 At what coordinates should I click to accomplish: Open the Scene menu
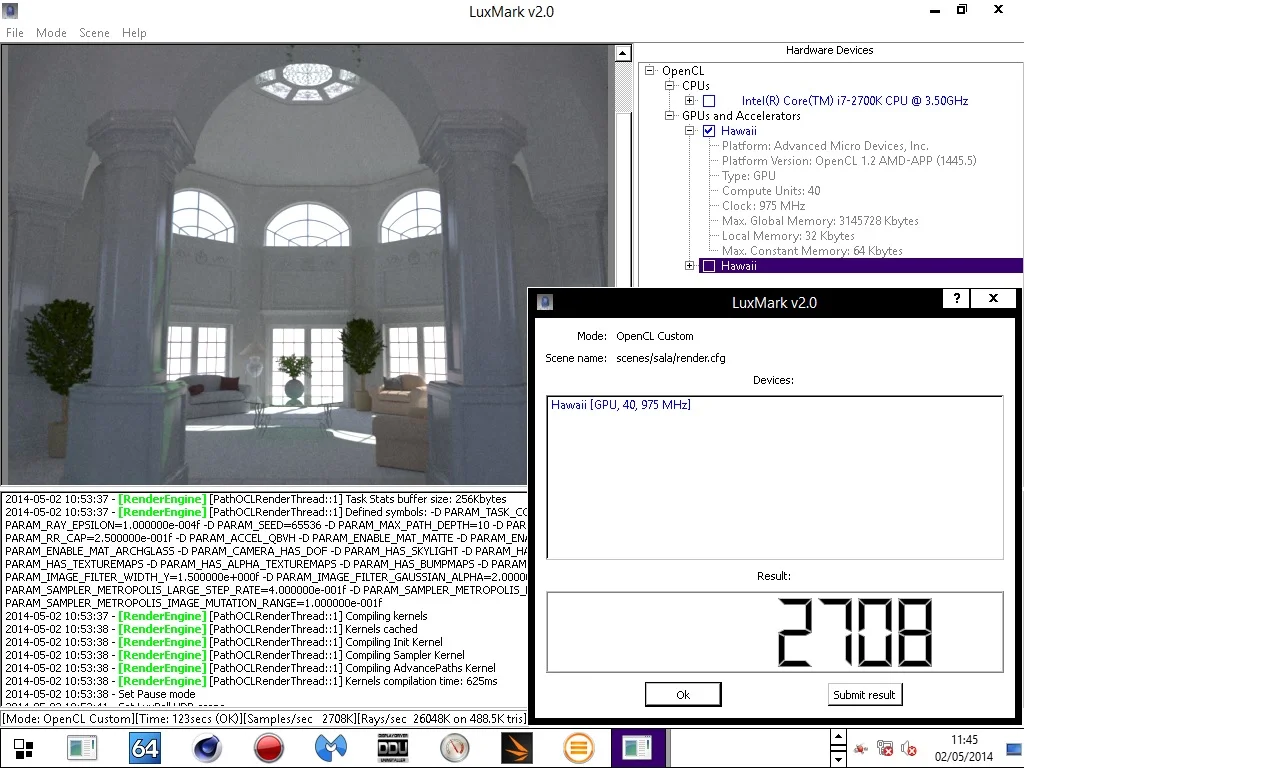click(x=94, y=33)
